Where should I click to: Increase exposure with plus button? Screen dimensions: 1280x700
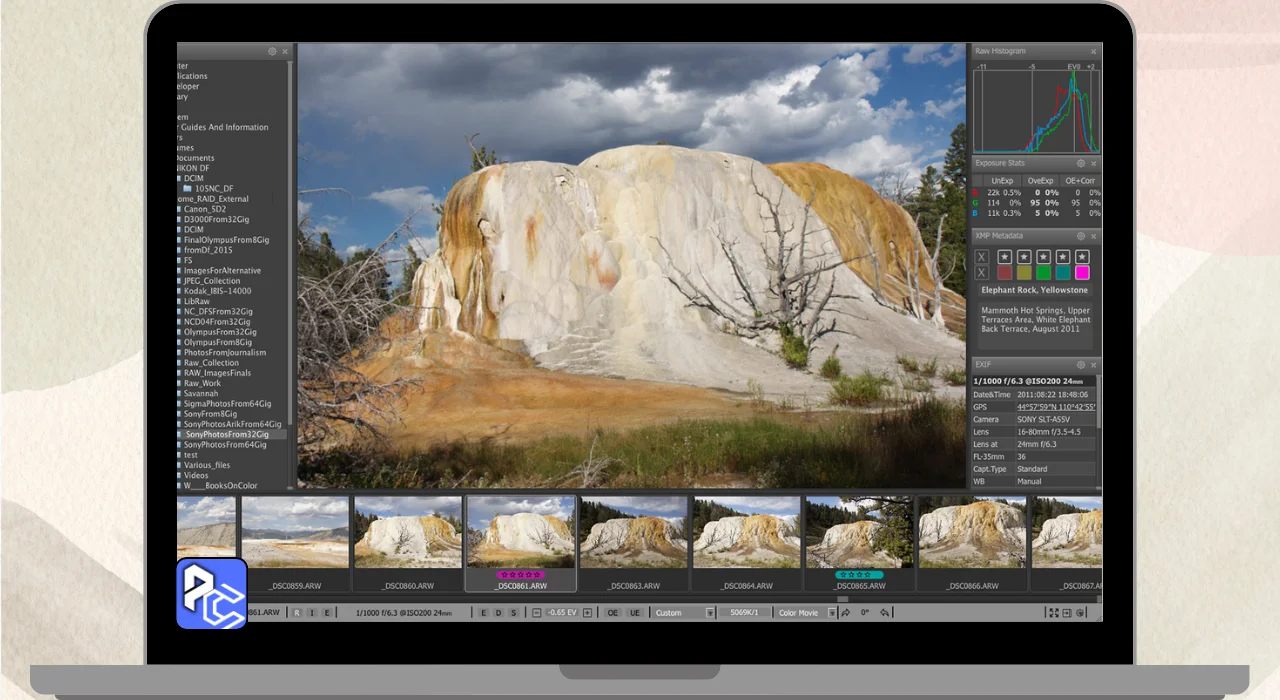coord(587,613)
